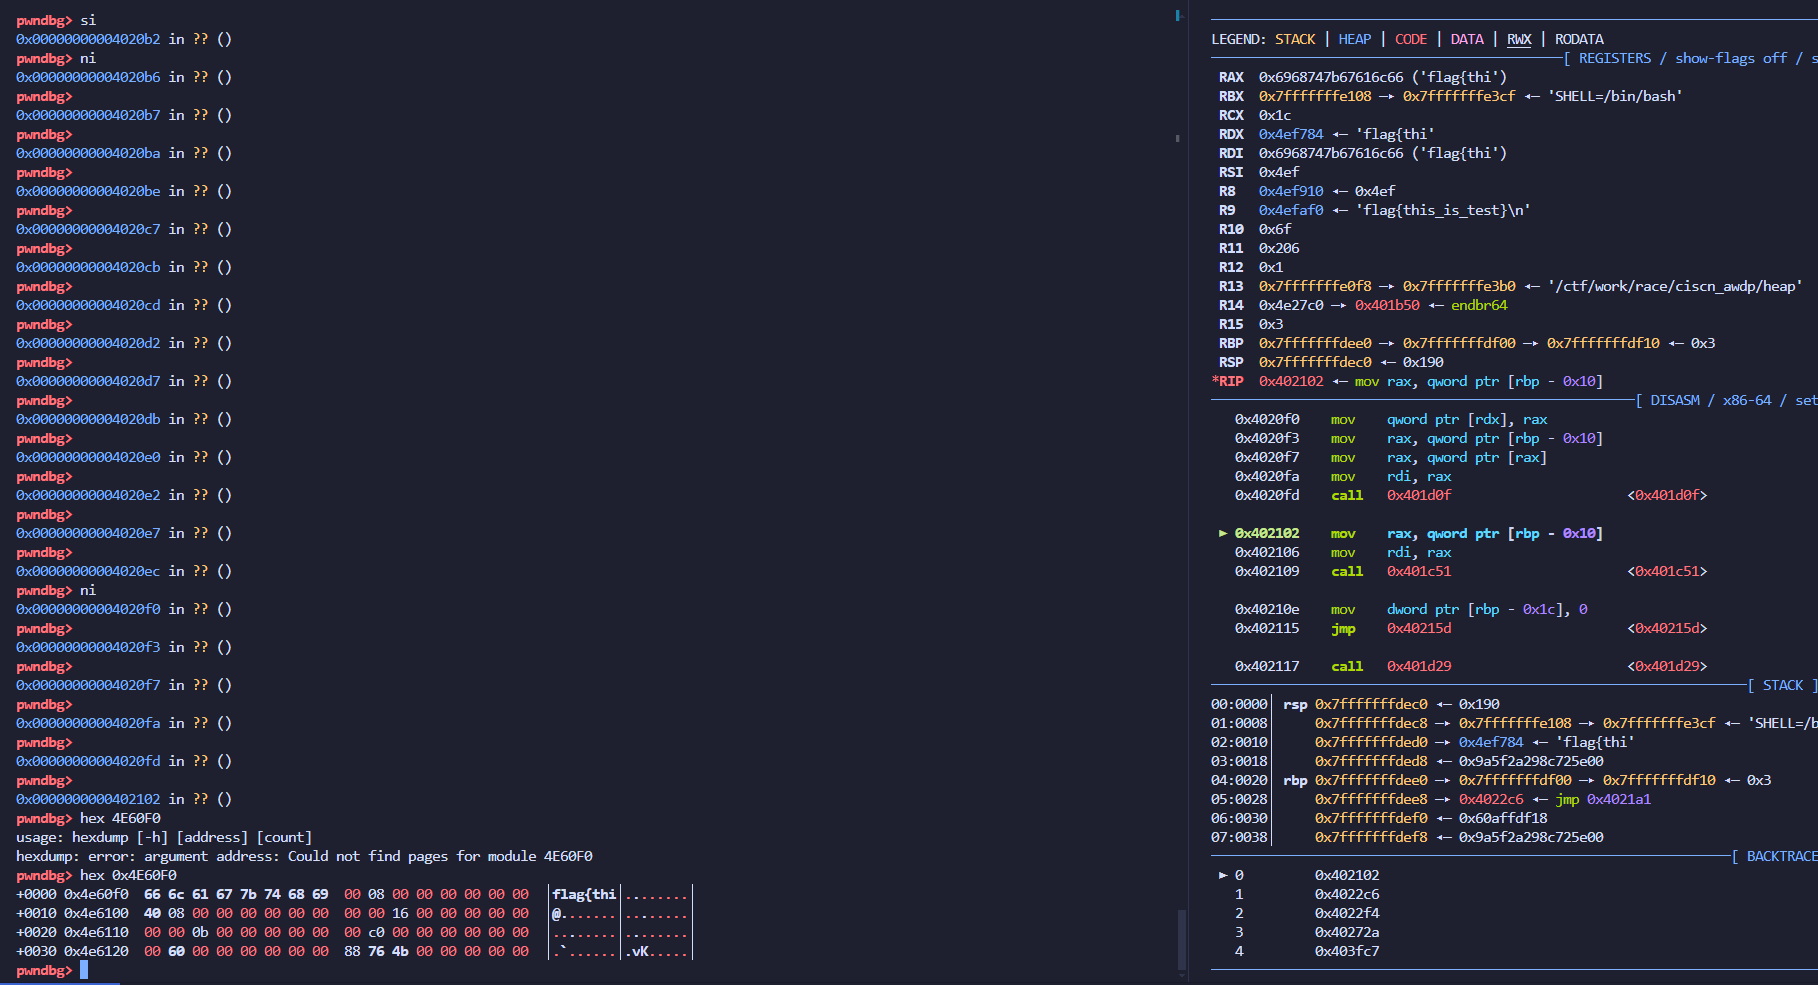
Task: Click backtrace frame address 0x4022f4
Action: (x=1347, y=913)
